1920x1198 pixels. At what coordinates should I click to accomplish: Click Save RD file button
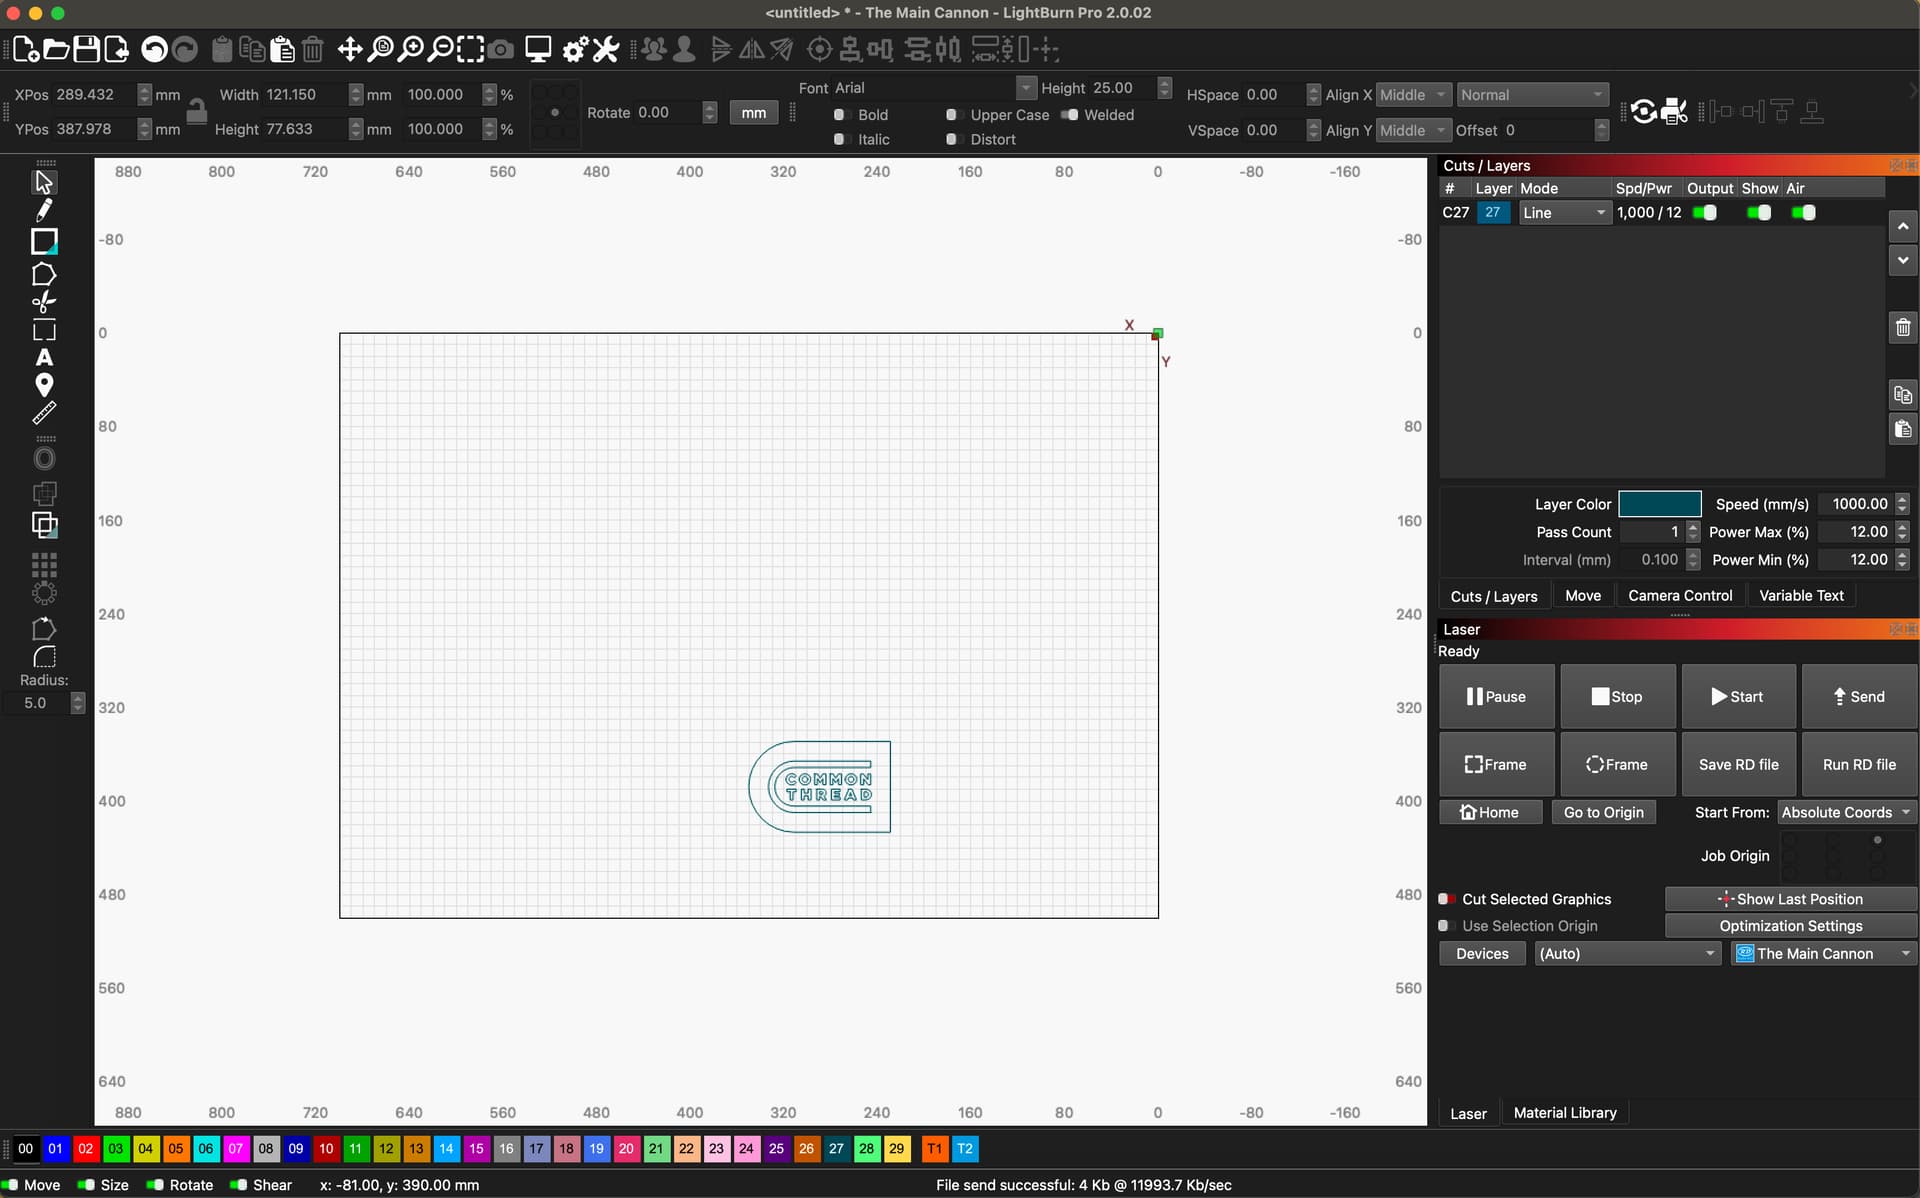coord(1738,765)
